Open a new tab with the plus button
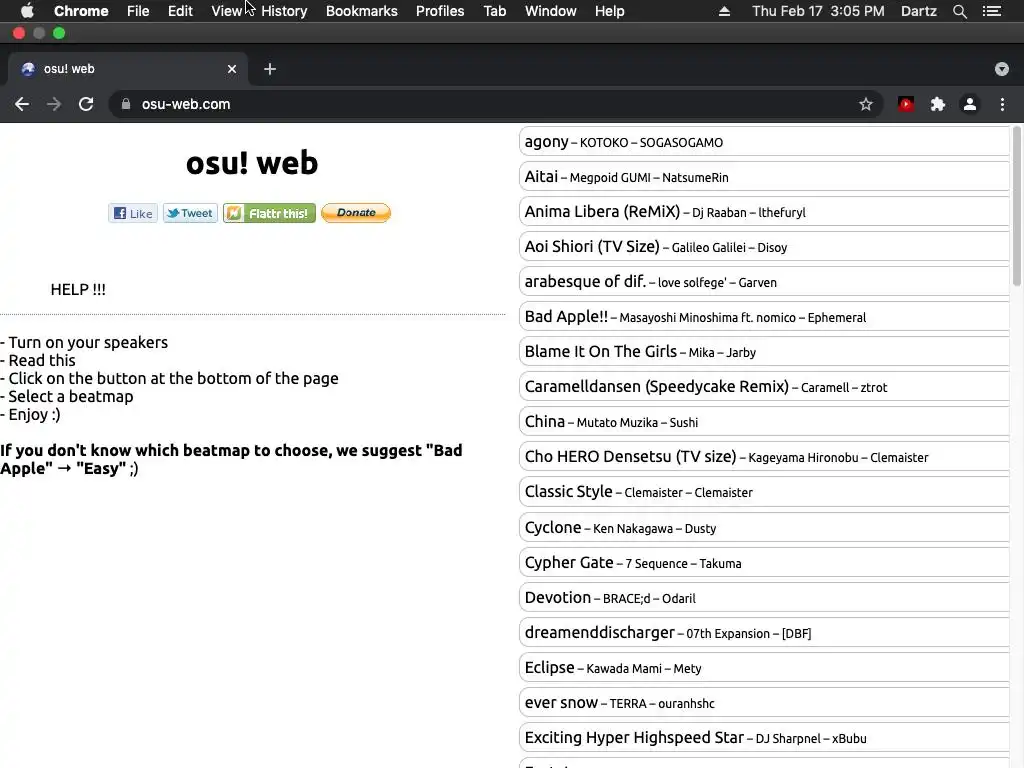This screenshot has height=768, width=1024. tap(270, 69)
